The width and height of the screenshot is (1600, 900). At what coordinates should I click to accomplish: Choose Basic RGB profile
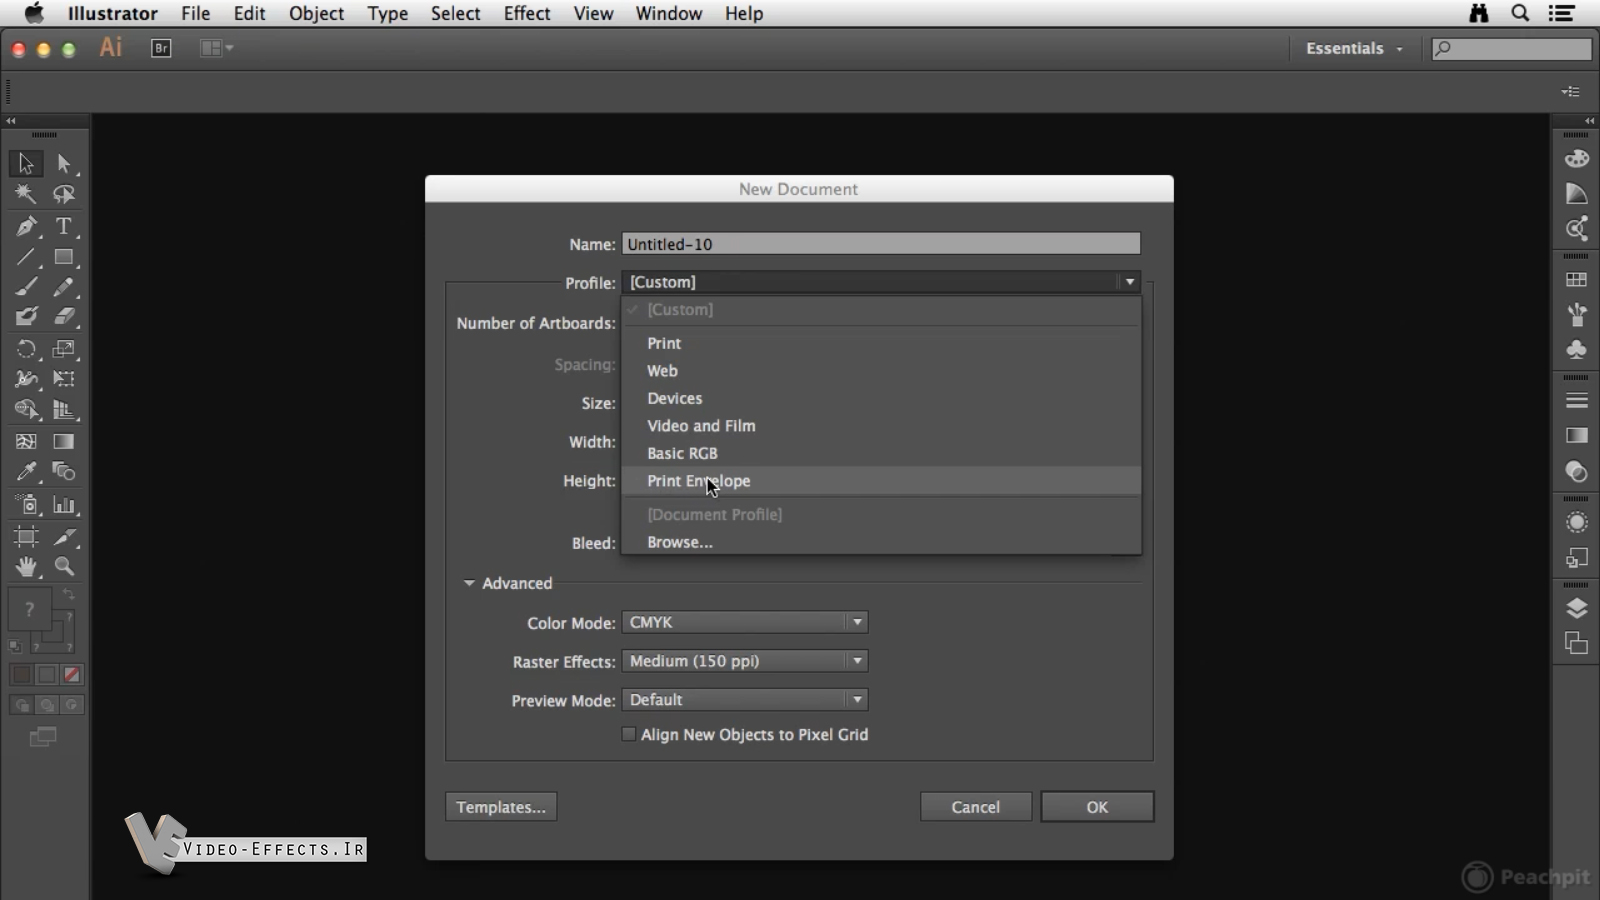(881, 453)
